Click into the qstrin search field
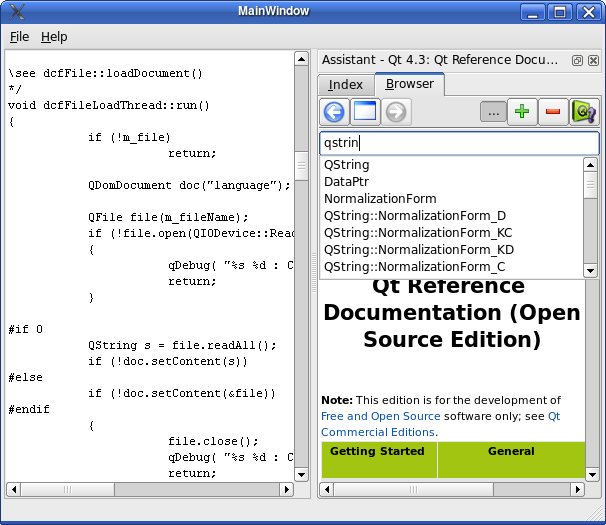The image size is (606, 525). click(460, 143)
